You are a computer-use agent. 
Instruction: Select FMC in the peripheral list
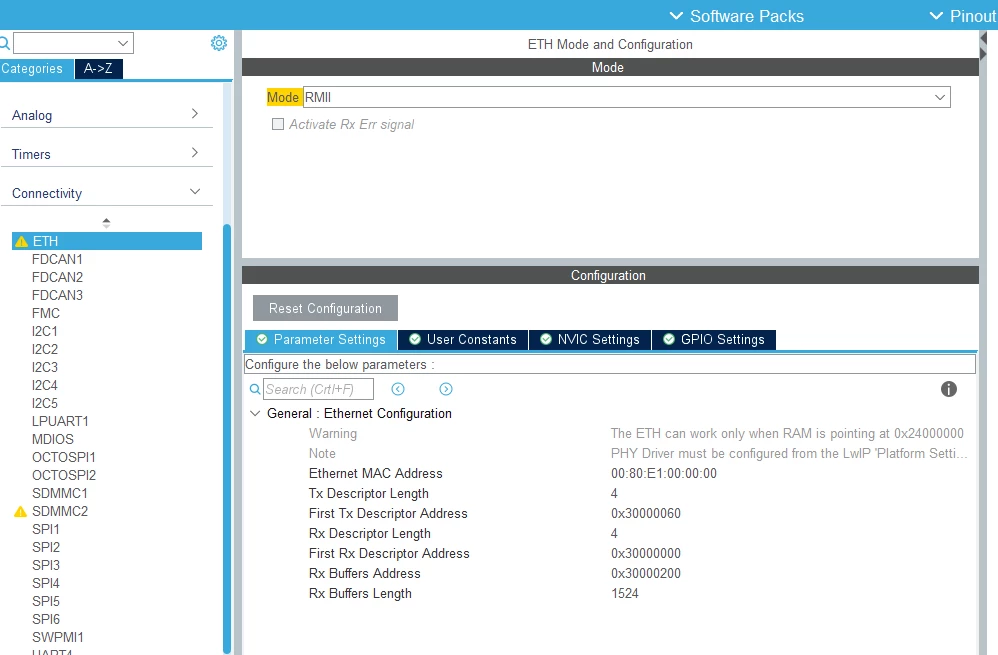[46, 313]
